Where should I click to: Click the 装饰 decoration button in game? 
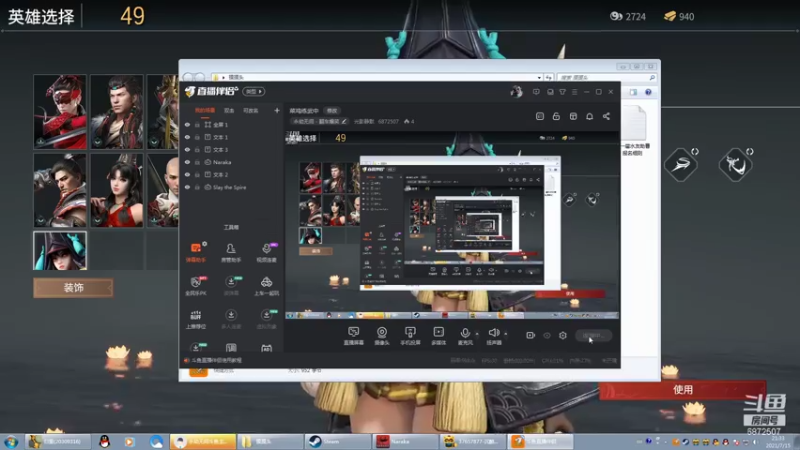click(x=73, y=288)
